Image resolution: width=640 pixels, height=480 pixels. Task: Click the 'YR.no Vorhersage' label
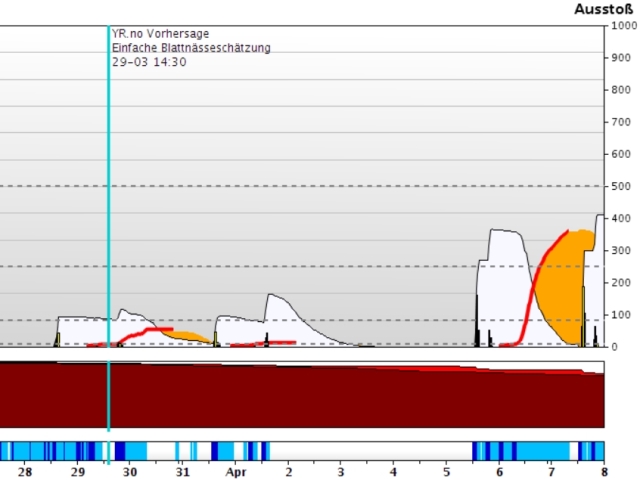(x=161, y=34)
